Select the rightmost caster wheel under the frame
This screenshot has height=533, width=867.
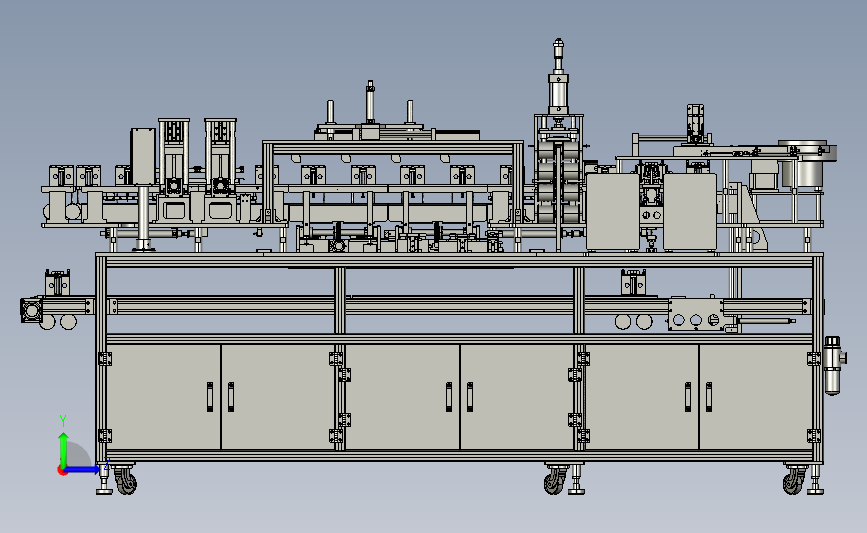click(x=794, y=481)
